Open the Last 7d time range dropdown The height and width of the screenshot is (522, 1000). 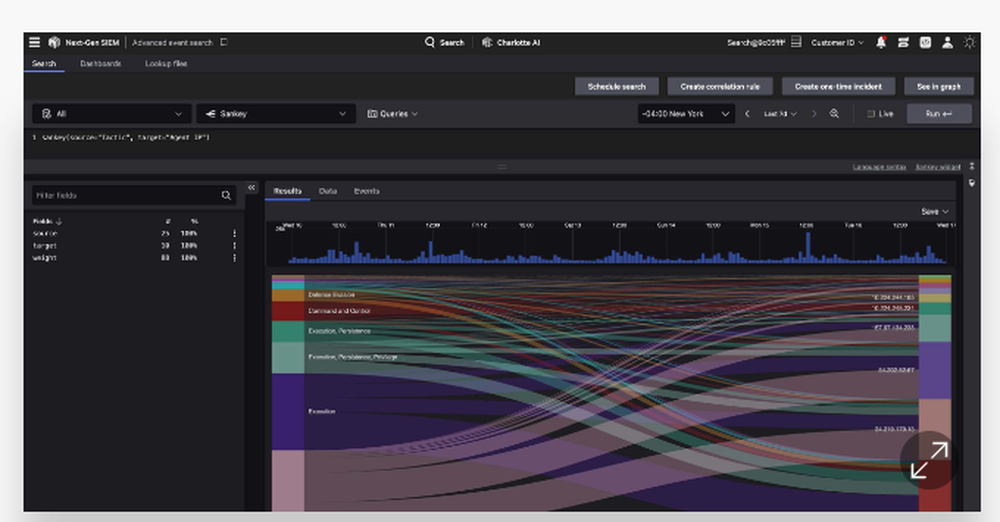click(x=780, y=114)
